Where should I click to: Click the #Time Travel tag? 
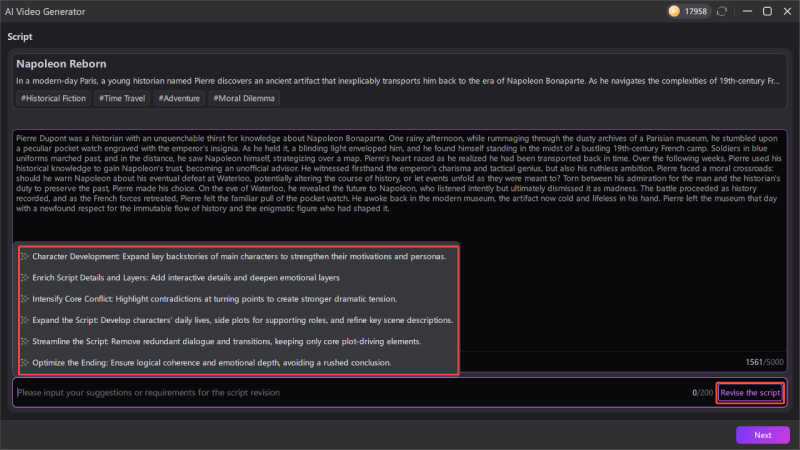click(x=121, y=98)
